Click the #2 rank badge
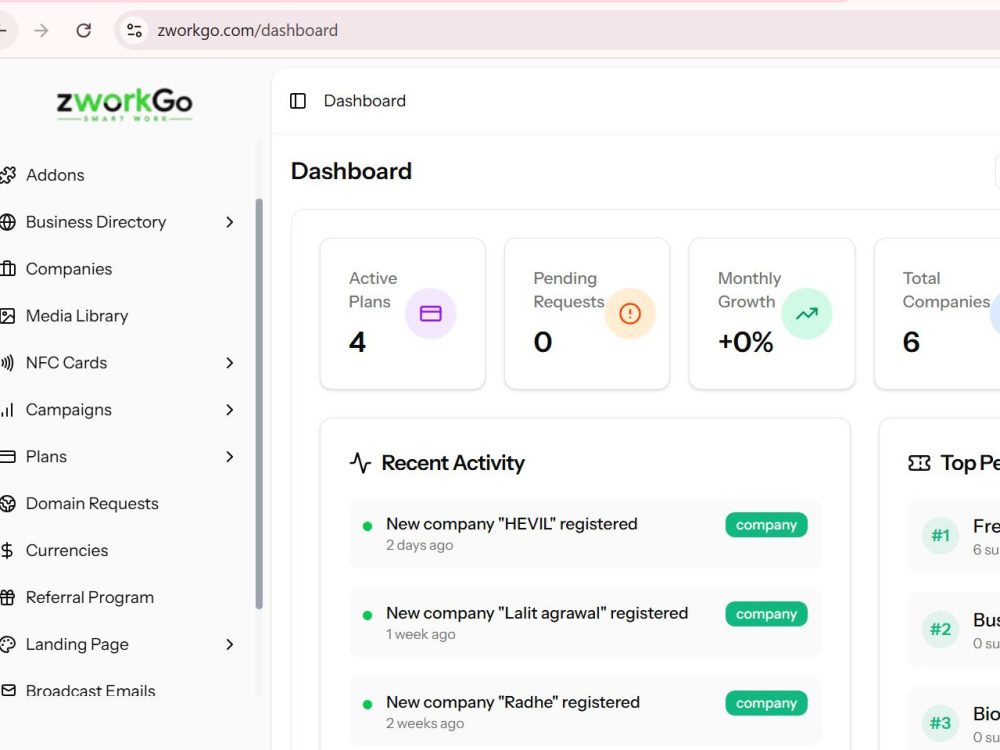1000x750 pixels. pos(940,629)
